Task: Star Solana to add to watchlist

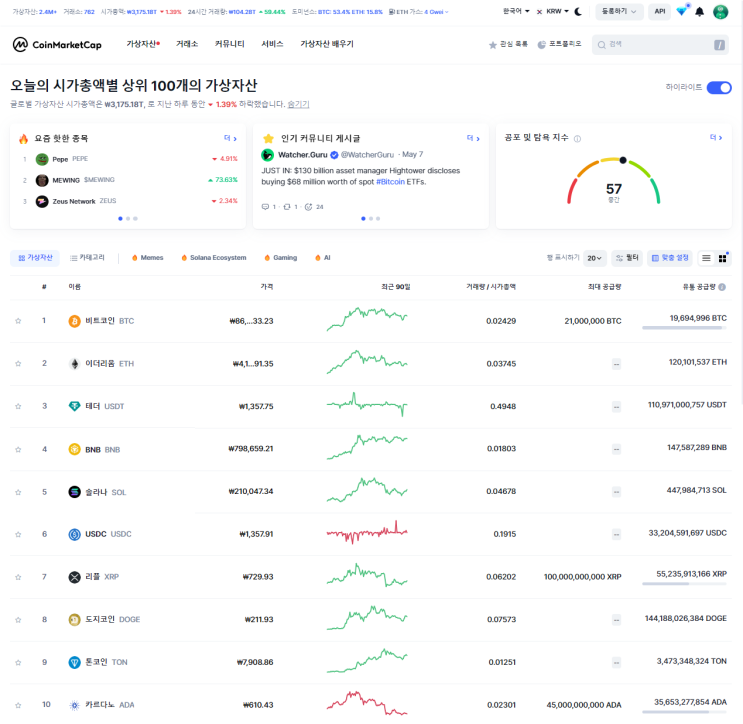Action: [x=18, y=492]
